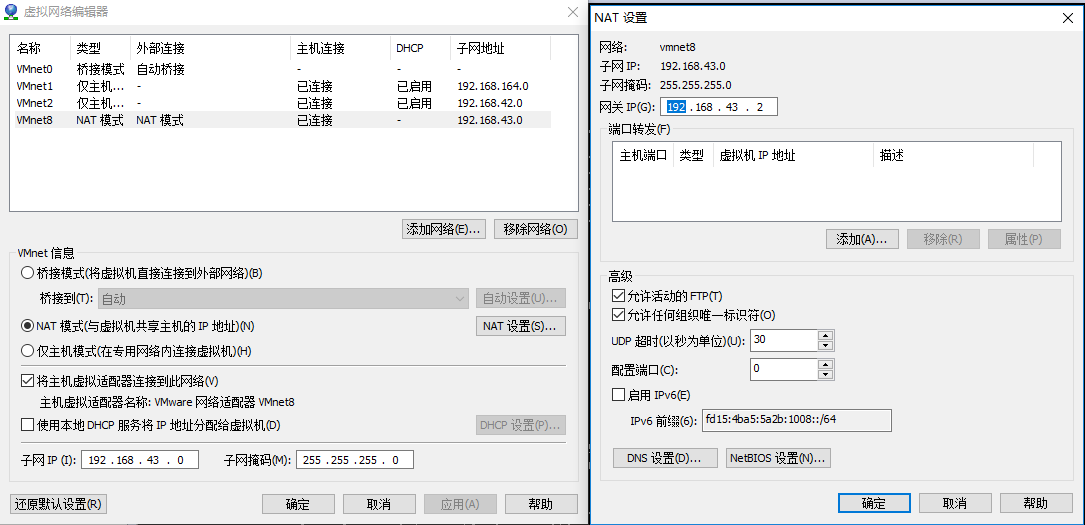Click the 移除网络(O) button
This screenshot has height=525, width=1085.
pos(536,230)
